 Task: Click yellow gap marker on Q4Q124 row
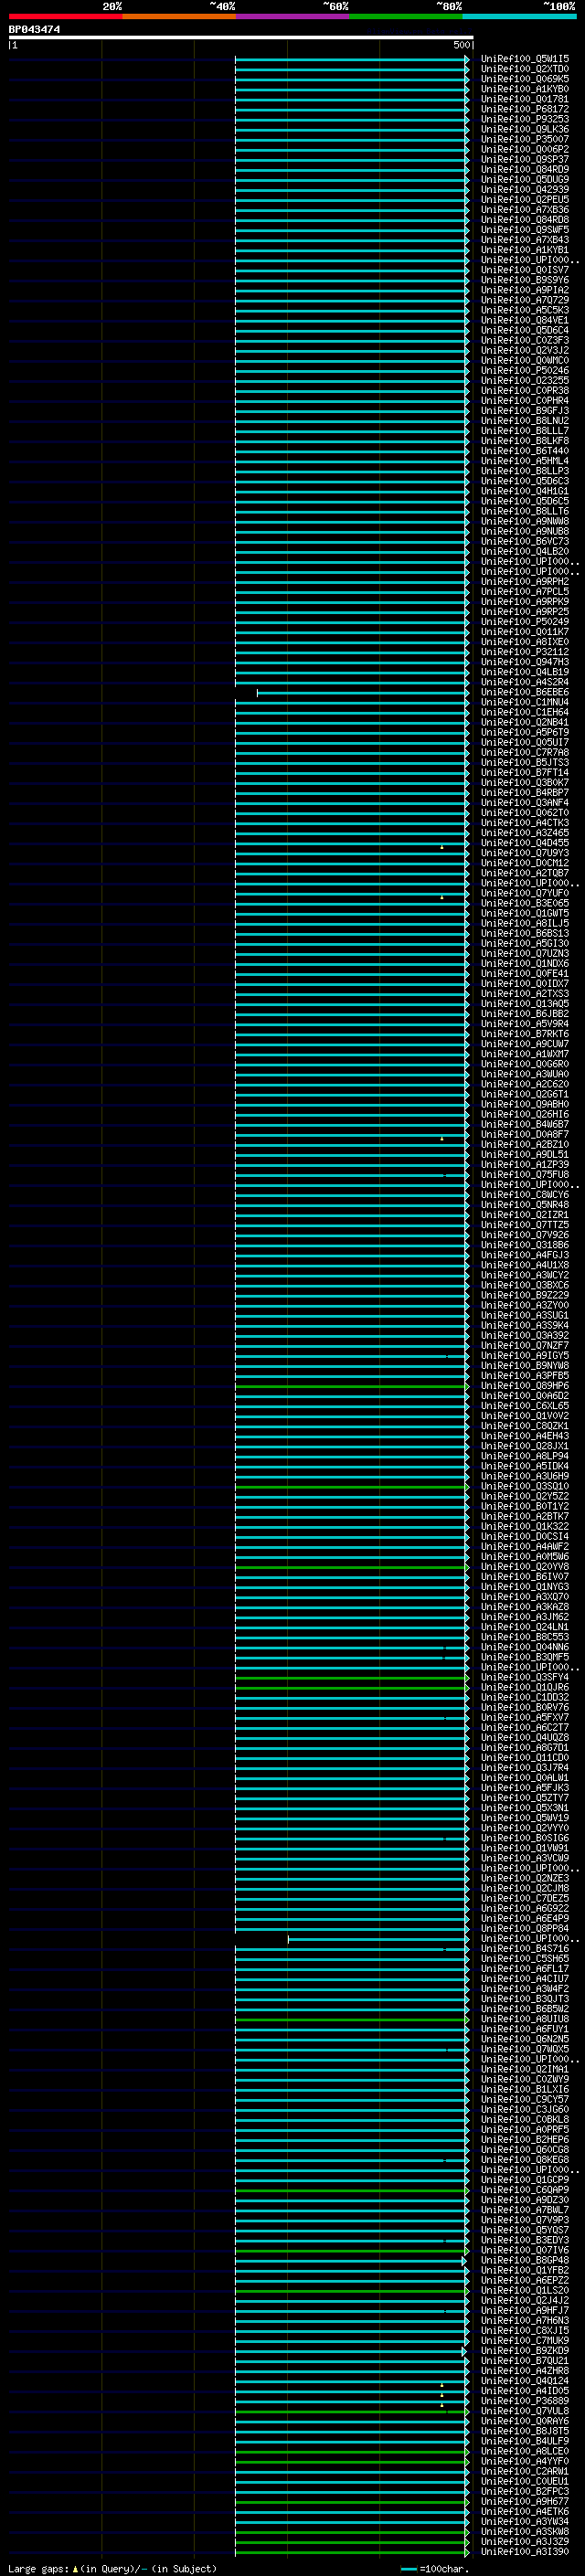(x=442, y=2385)
